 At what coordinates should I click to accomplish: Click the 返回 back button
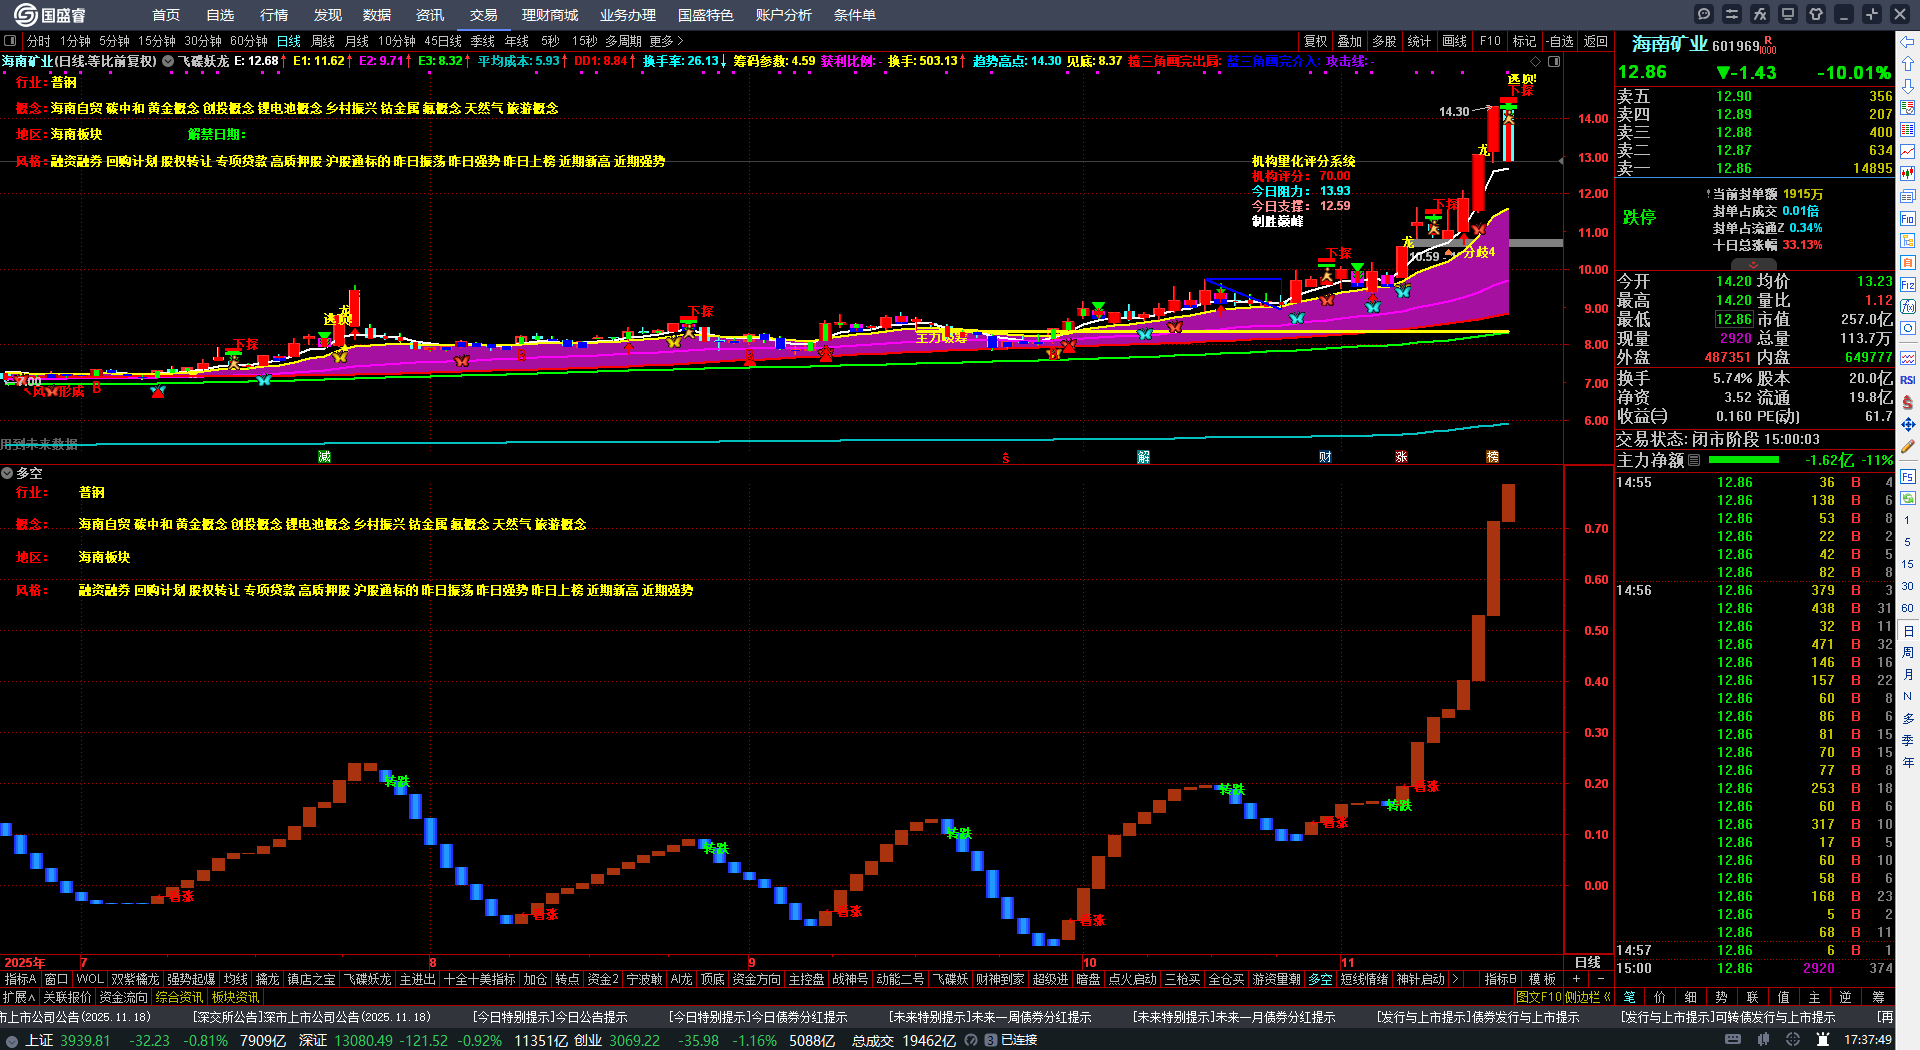click(1596, 41)
